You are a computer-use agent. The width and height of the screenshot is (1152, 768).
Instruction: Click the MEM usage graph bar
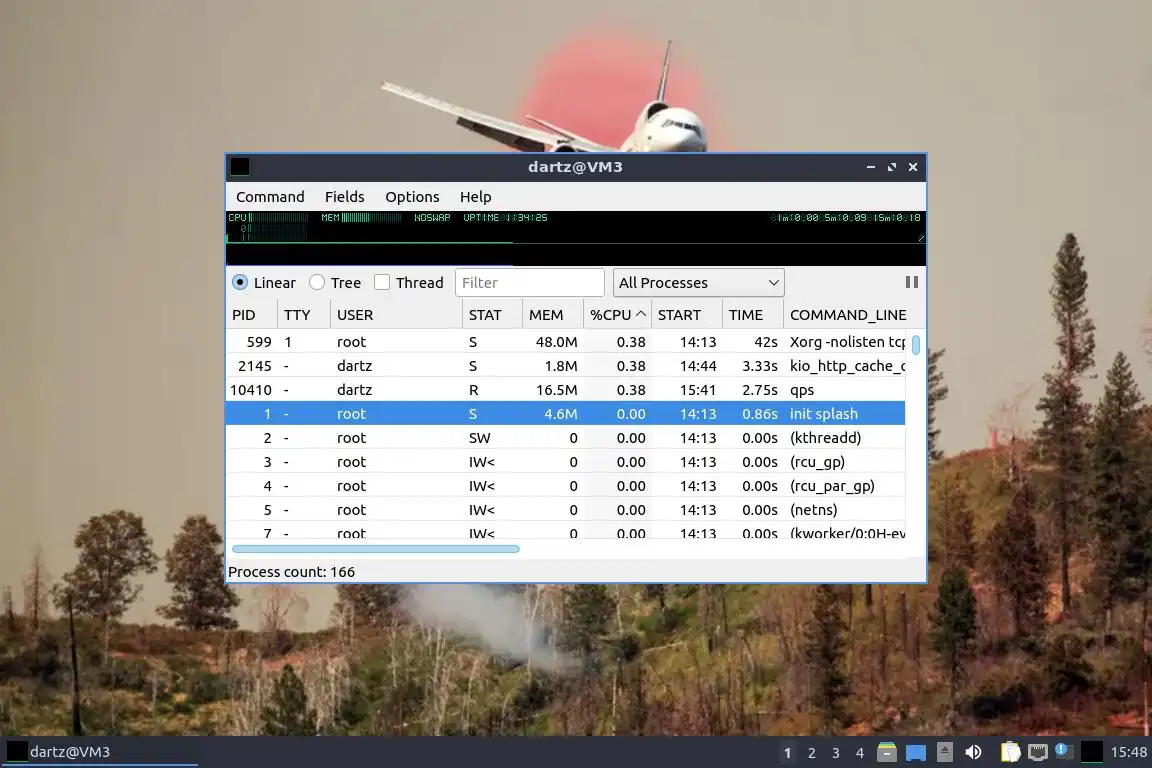tap(361, 218)
